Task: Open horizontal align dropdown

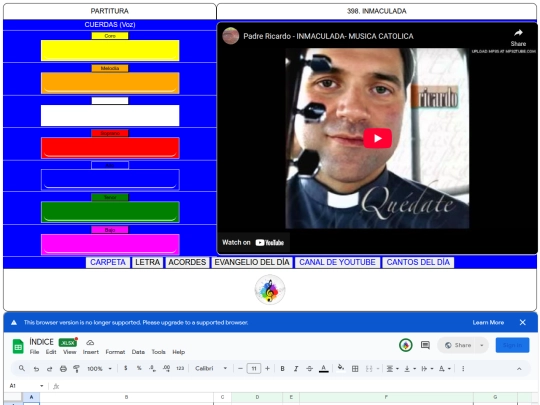Action: tap(392, 368)
